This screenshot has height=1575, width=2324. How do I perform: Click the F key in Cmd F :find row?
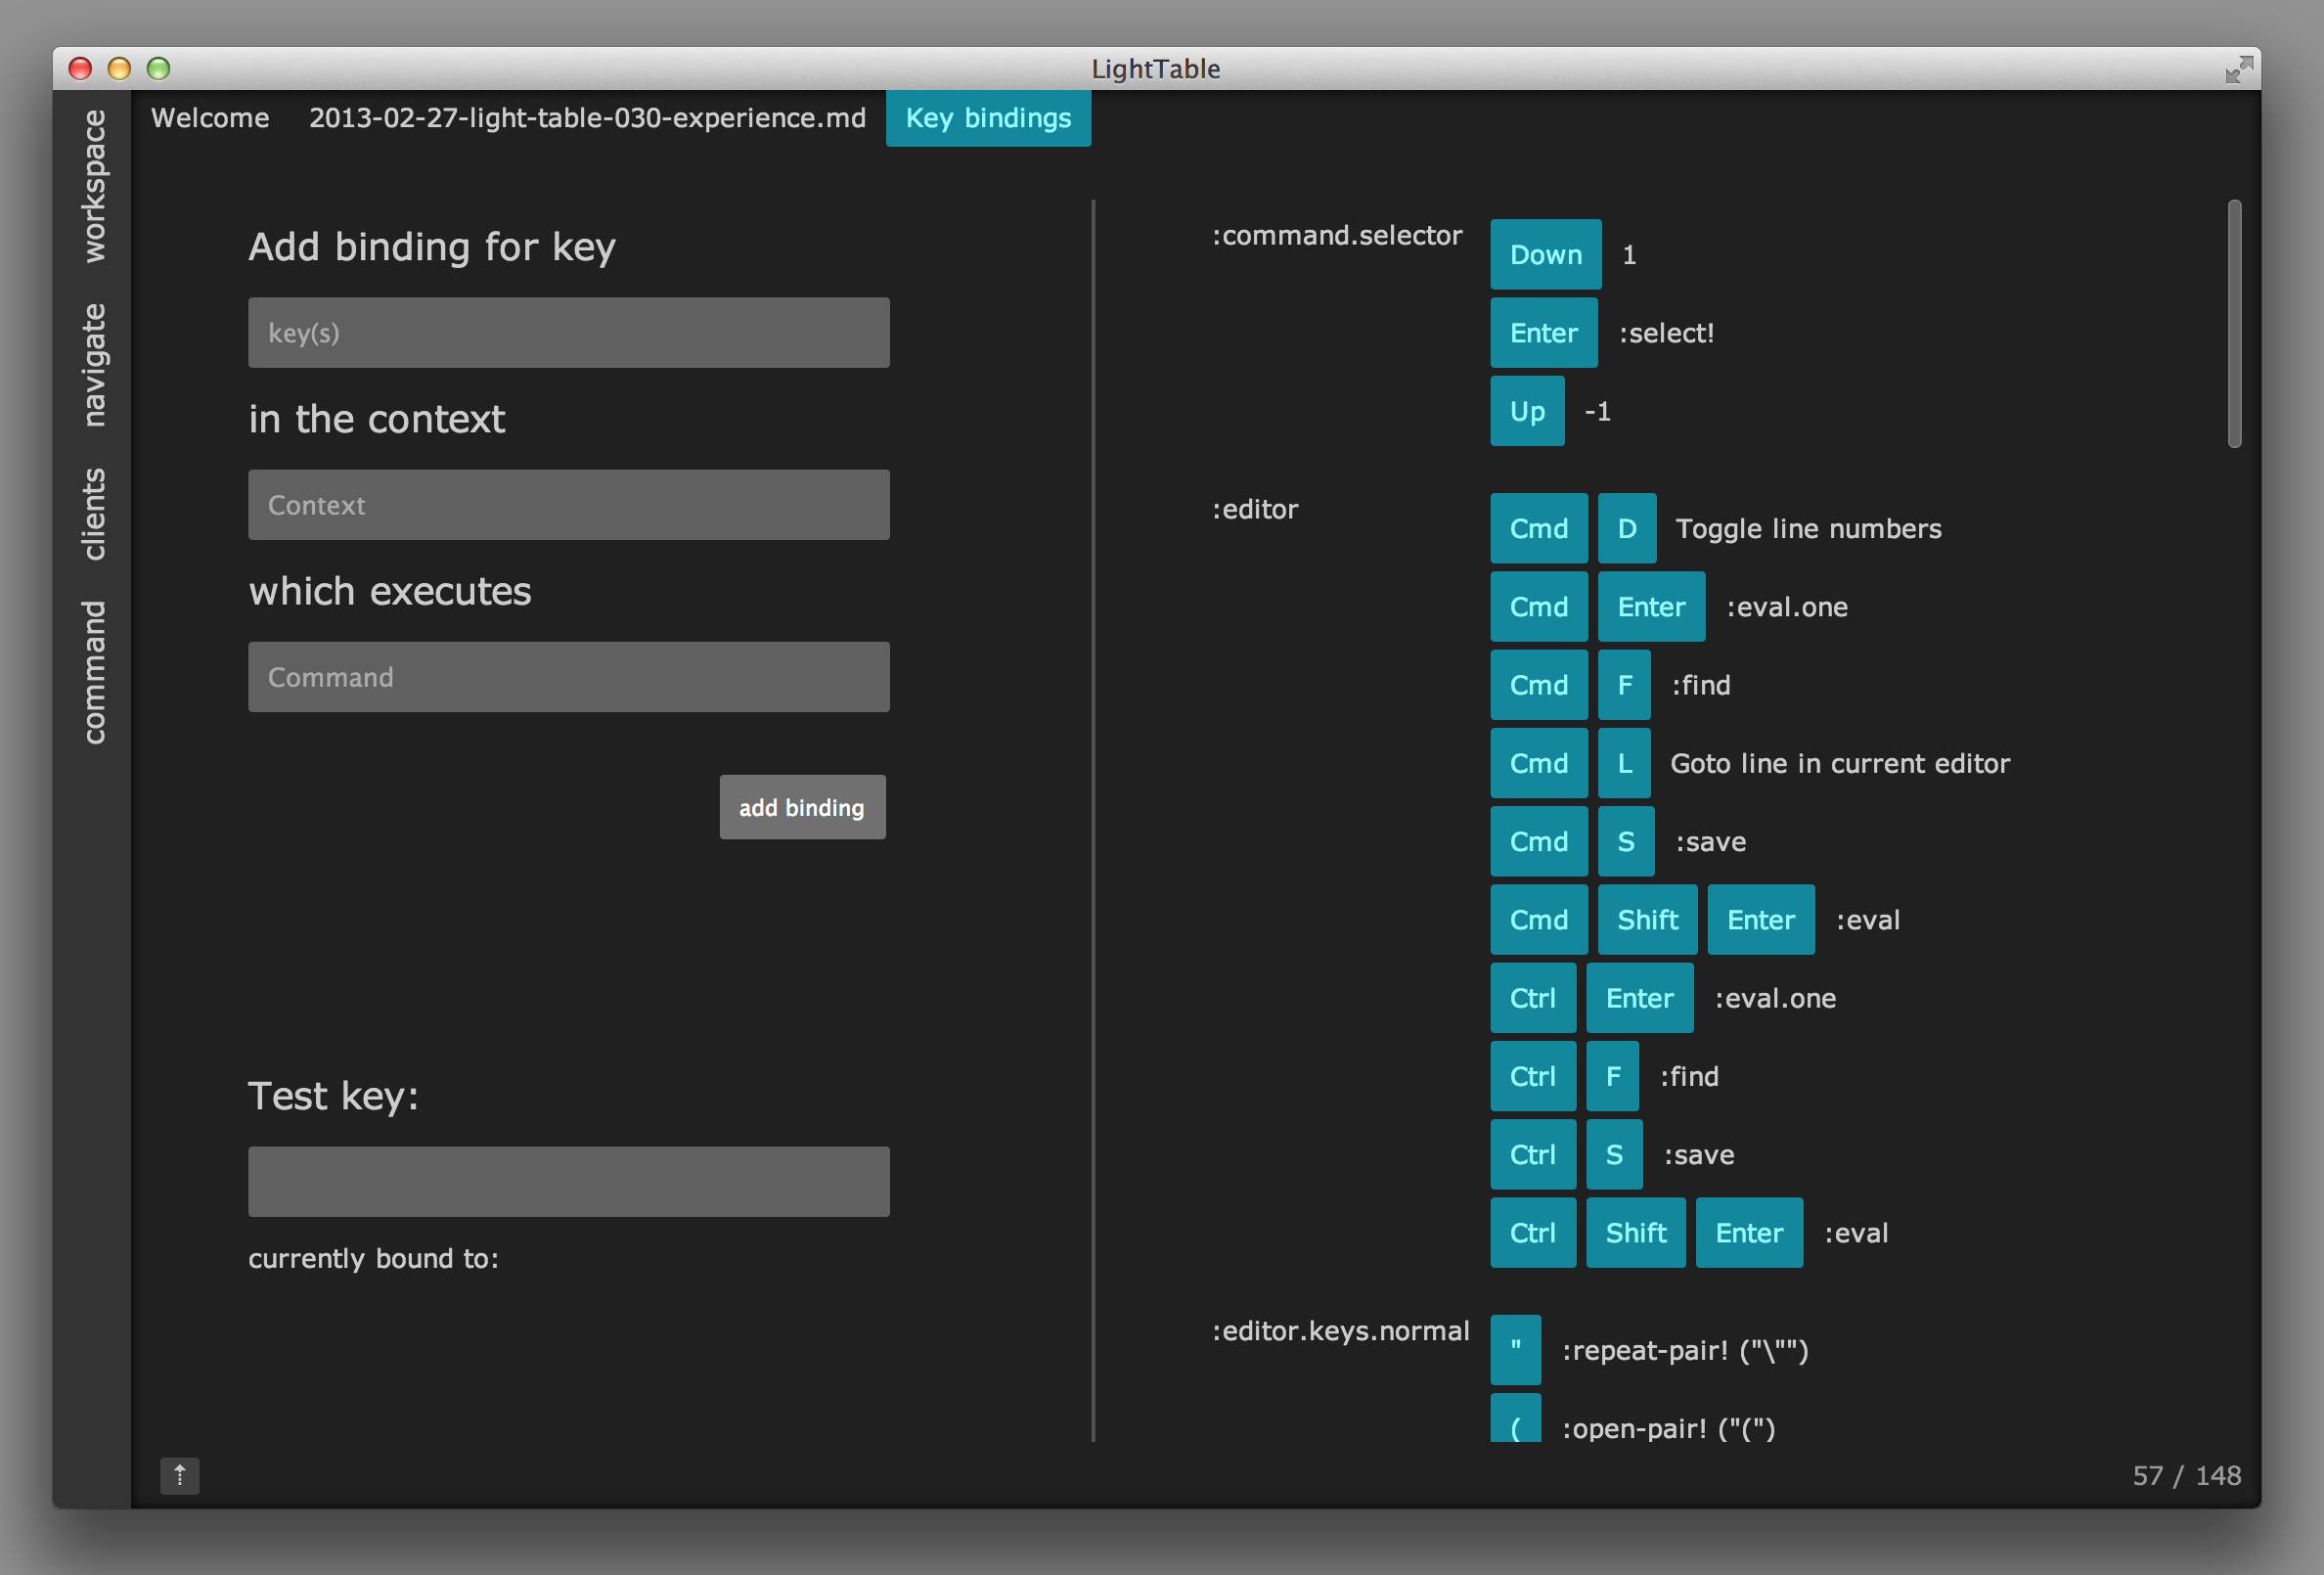pos(1624,685)
